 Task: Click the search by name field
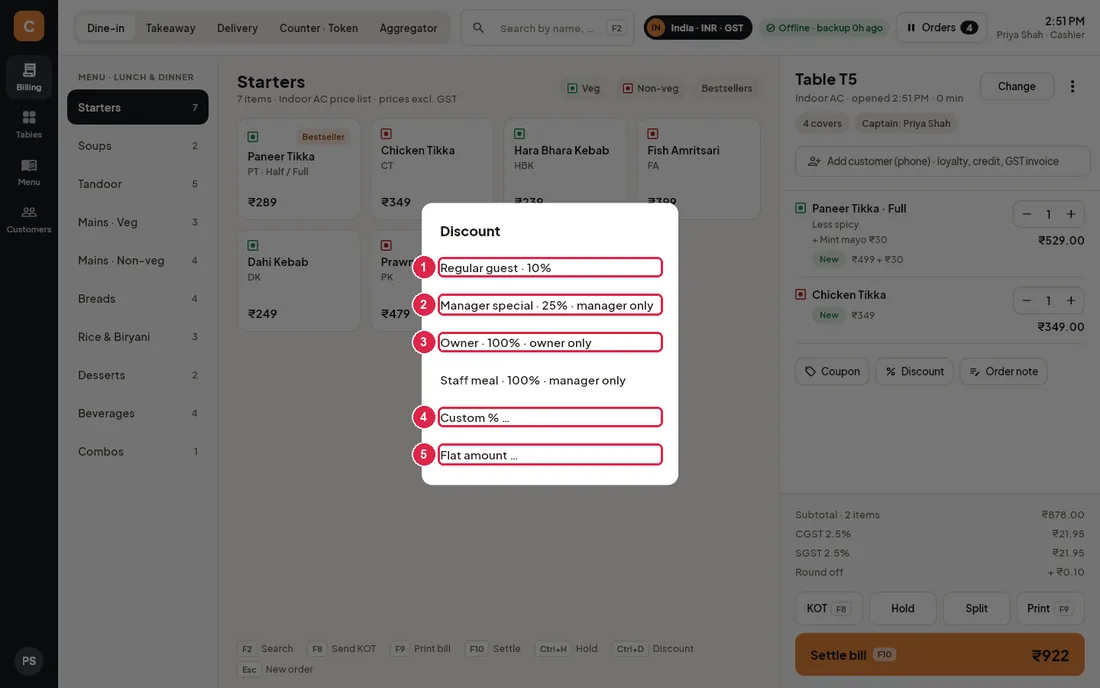tap(546, 28)
